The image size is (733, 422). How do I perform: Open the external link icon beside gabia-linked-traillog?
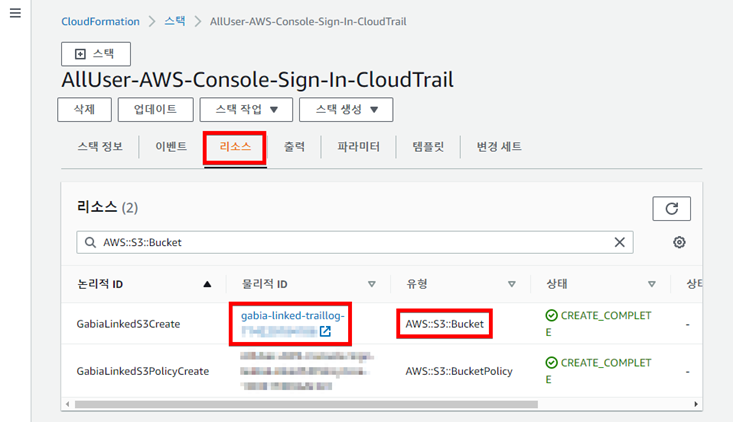pos(325,331)
